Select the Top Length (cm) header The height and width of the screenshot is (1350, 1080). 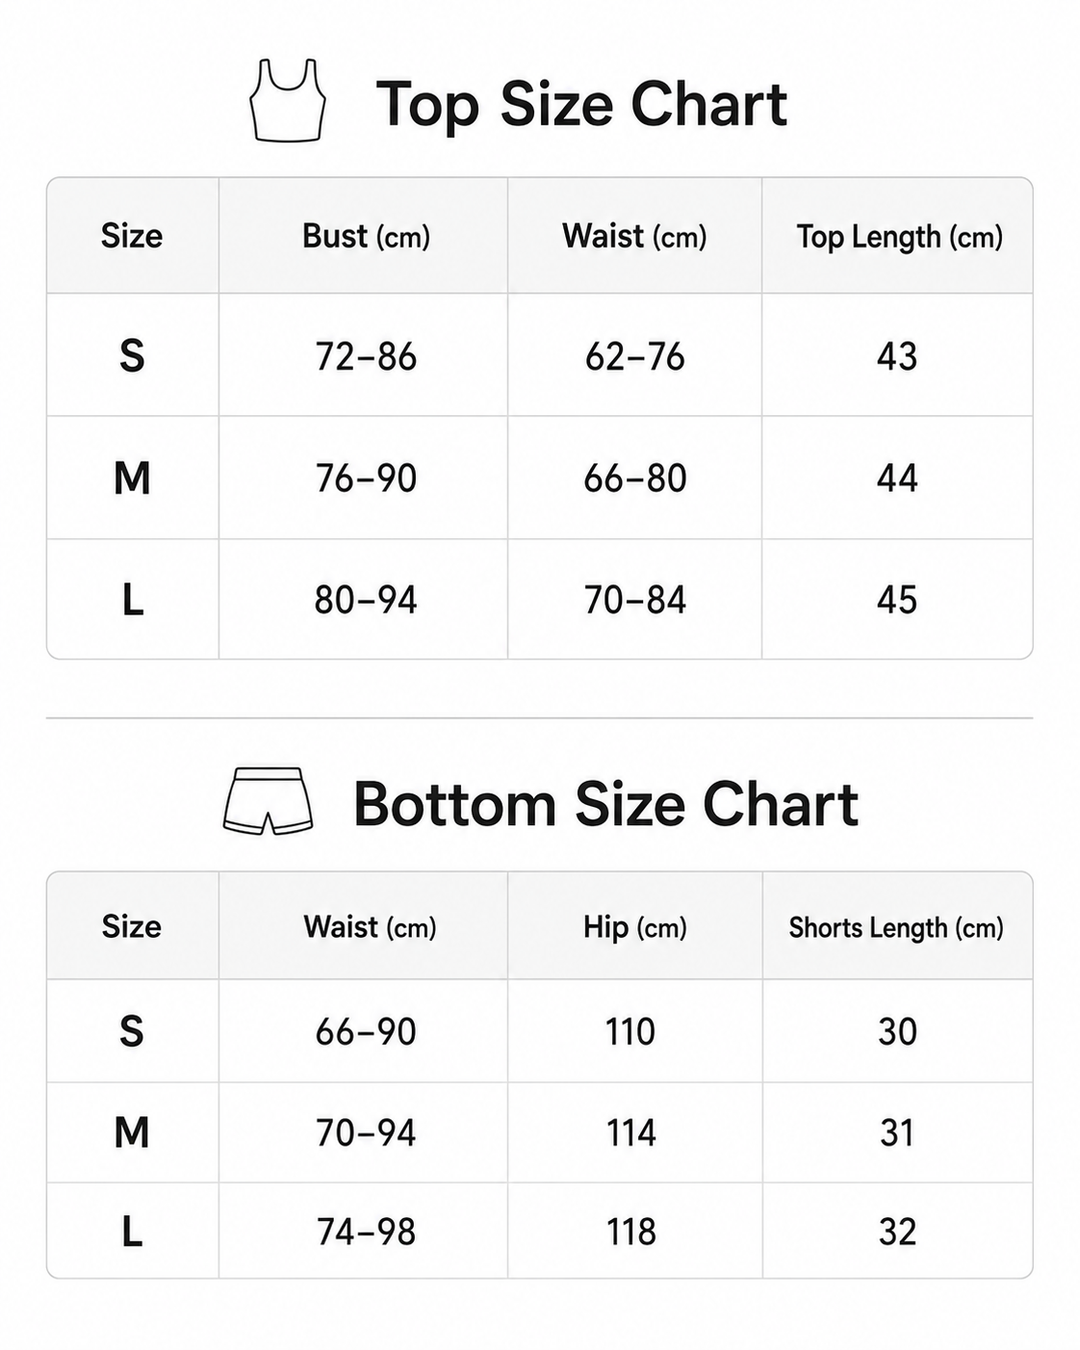[x=899, y=237]
